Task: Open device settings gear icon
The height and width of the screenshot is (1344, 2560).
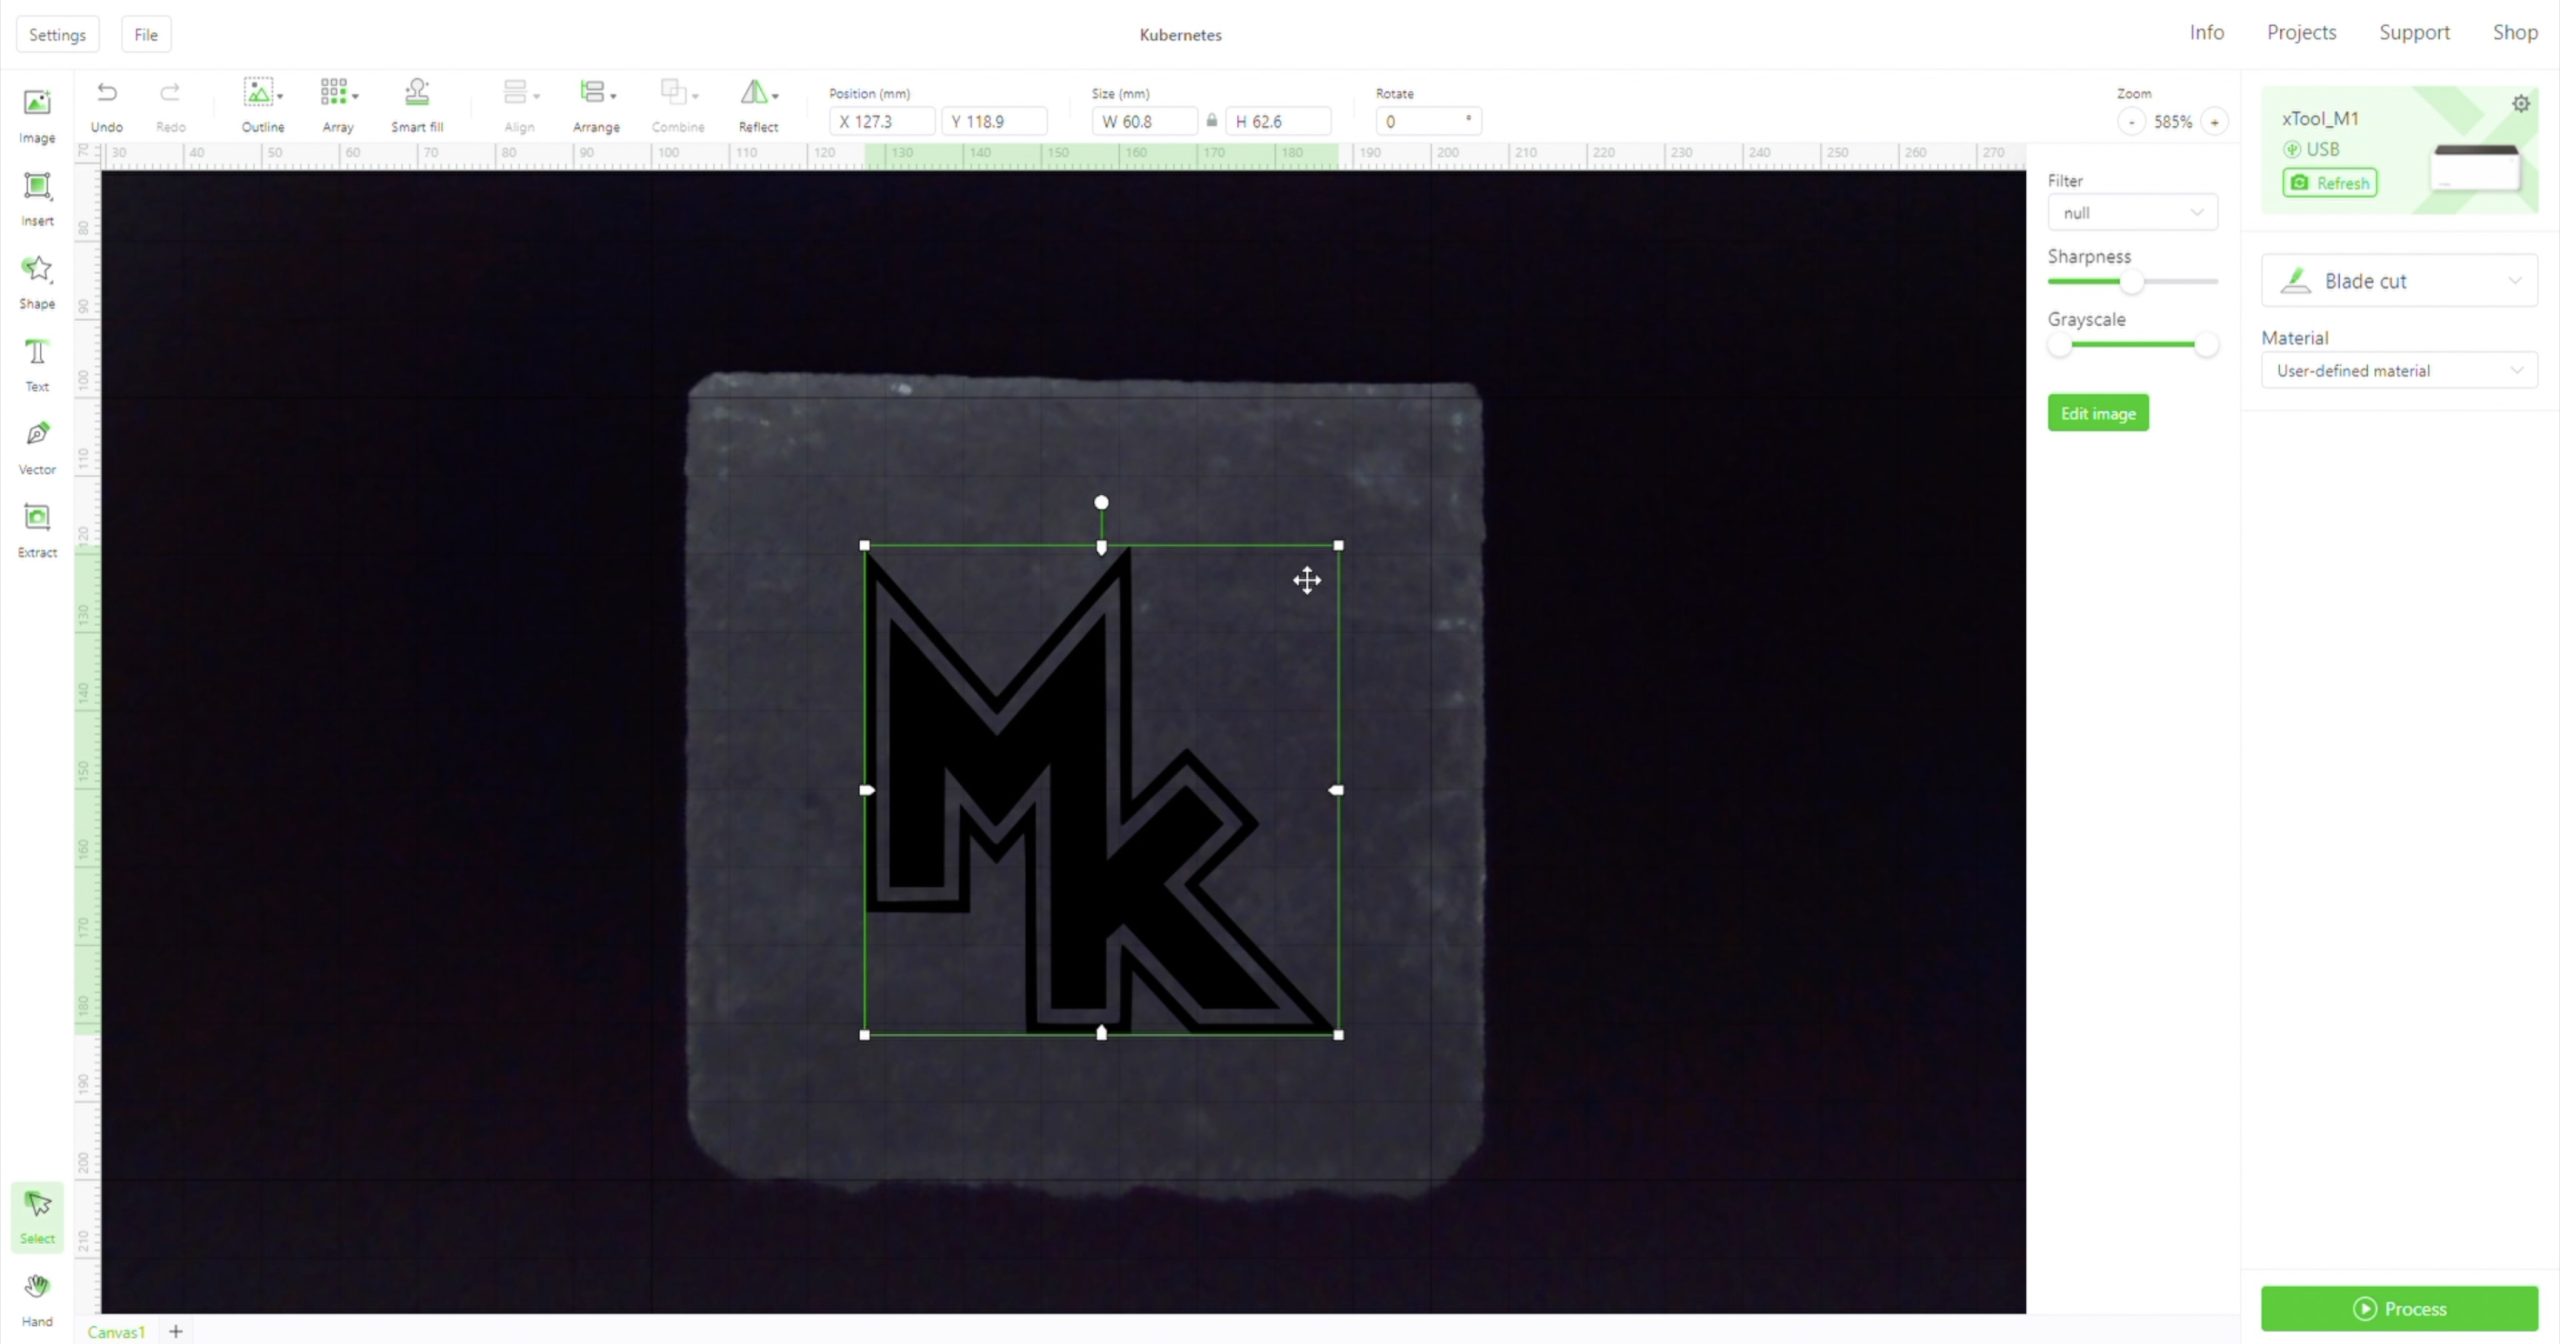Action: point(2520,104)
